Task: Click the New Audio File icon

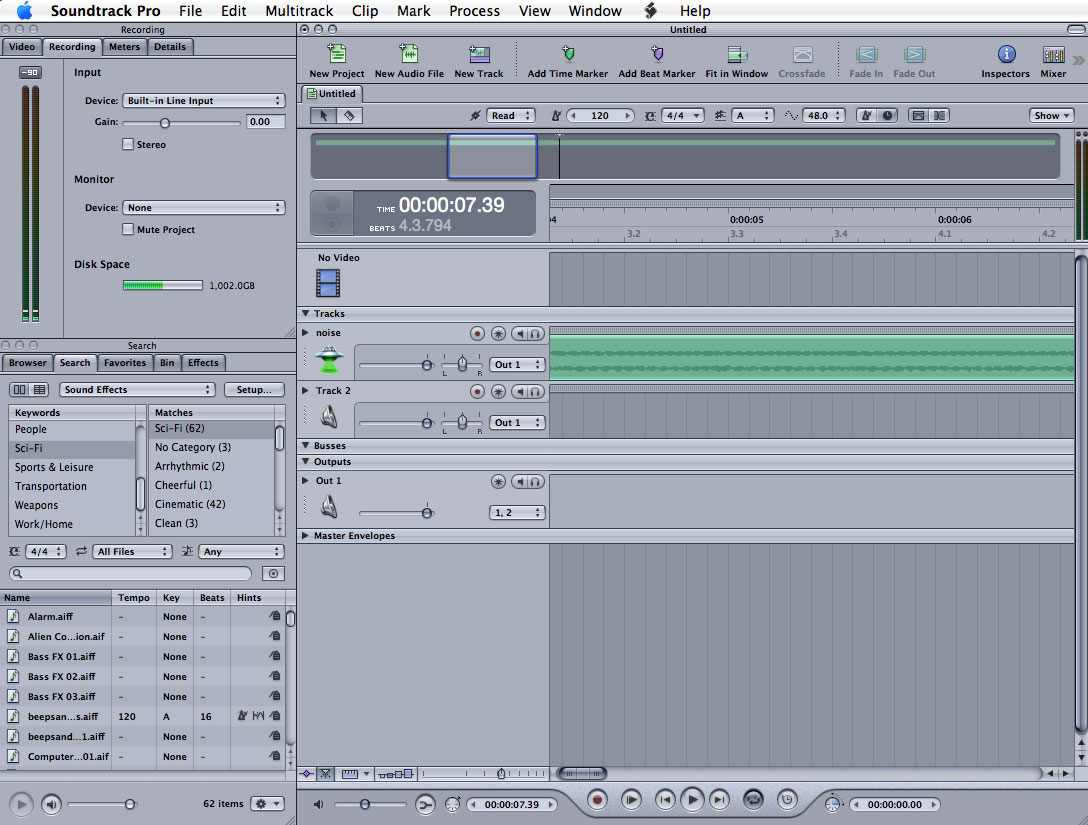Action: pyautogui.click(x=409, y=54)
